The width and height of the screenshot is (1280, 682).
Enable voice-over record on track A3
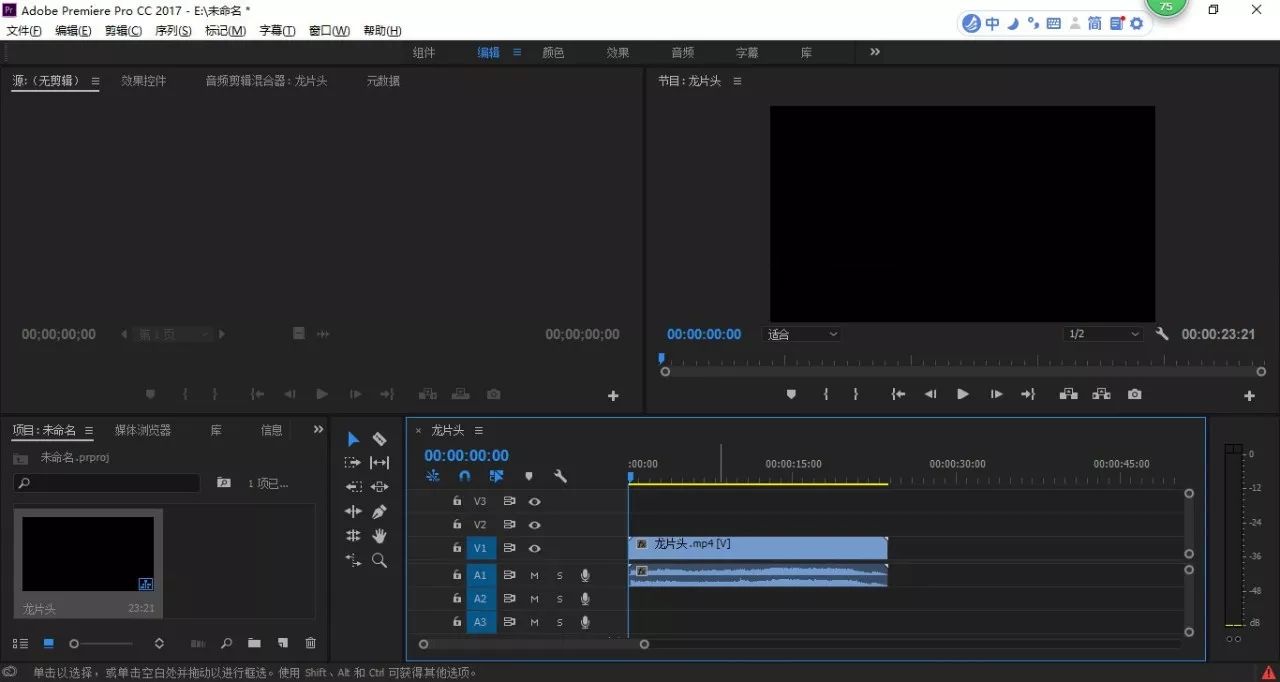[x=585, y=622]
